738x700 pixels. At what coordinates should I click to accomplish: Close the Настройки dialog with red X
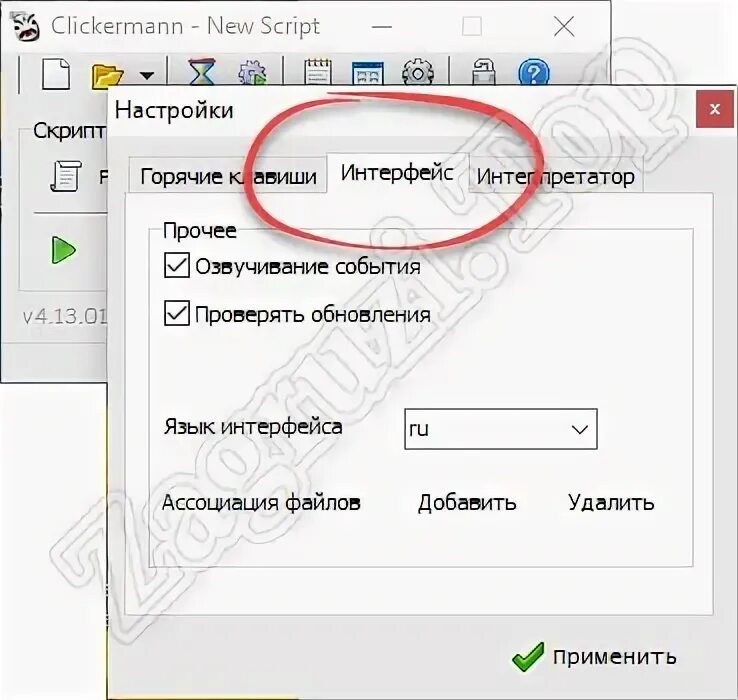coord(714,109)
